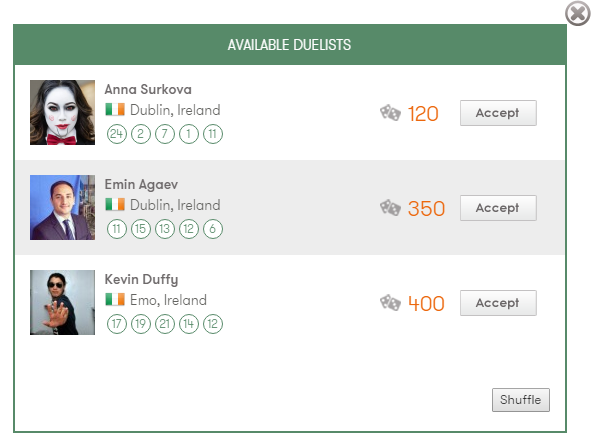Viewport: 591px width, 447px height.
Task: Shuffle the available duelists list
Action: pos(521,400)
